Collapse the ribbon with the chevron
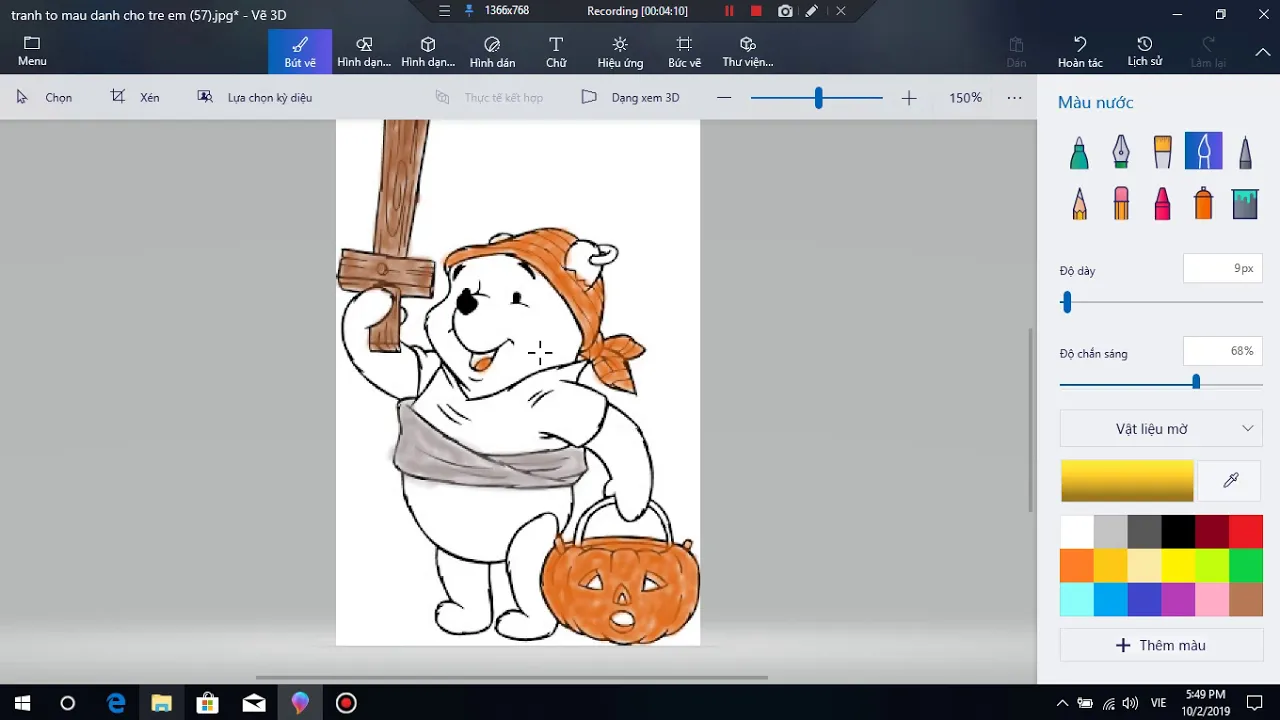This screenshot has width=1280, height=720. click(1262, 52)
